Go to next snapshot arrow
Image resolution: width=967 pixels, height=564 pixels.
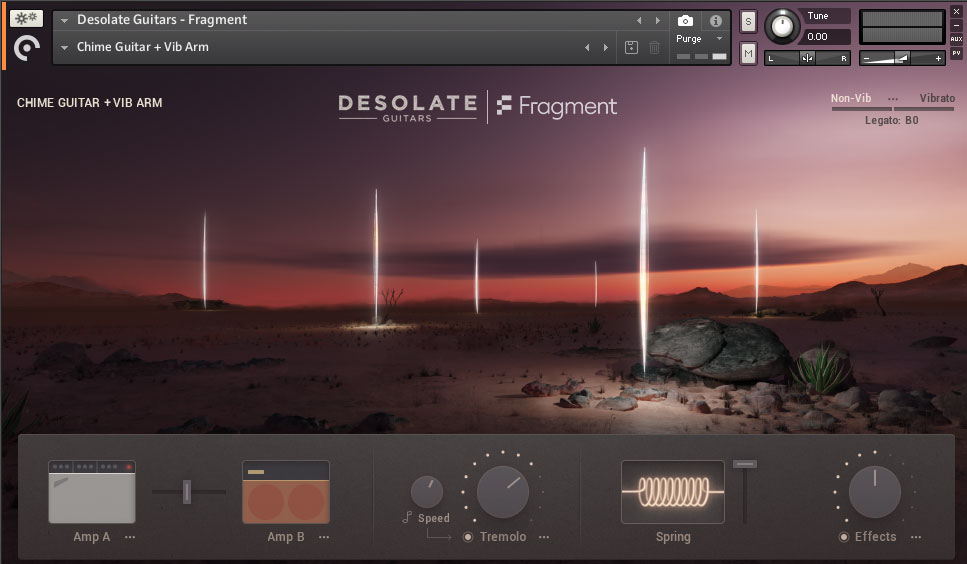[606, 47]
